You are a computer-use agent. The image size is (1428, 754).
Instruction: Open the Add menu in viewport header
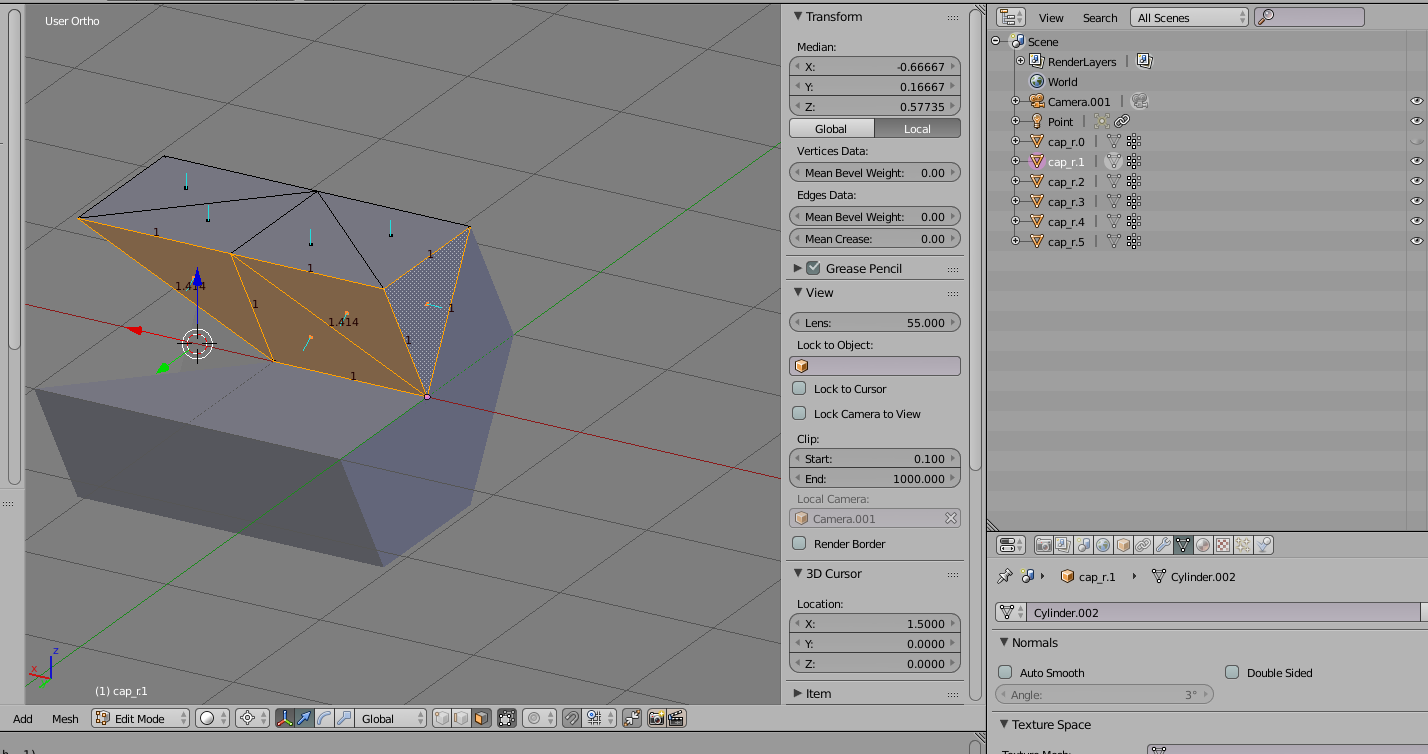23,718
